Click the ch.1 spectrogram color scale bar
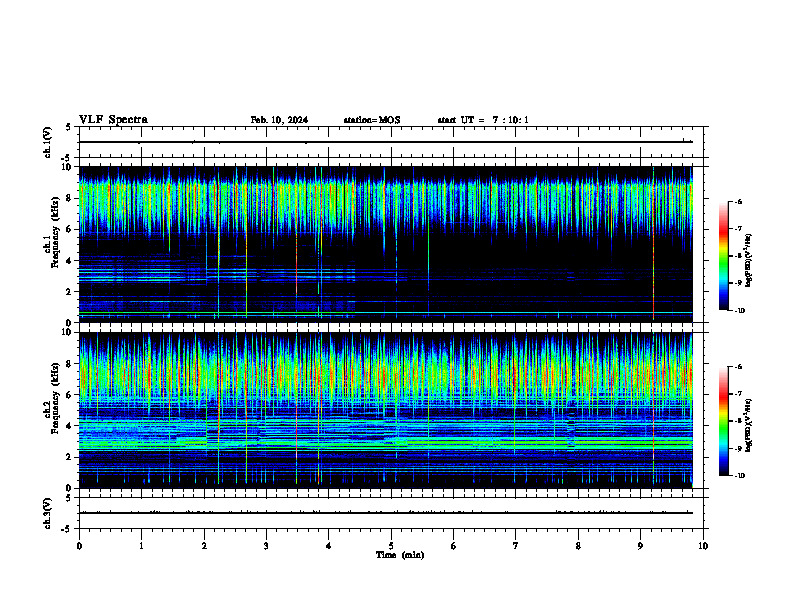The height and width of the screenshot is (612, 792). [x=724, y=256]
